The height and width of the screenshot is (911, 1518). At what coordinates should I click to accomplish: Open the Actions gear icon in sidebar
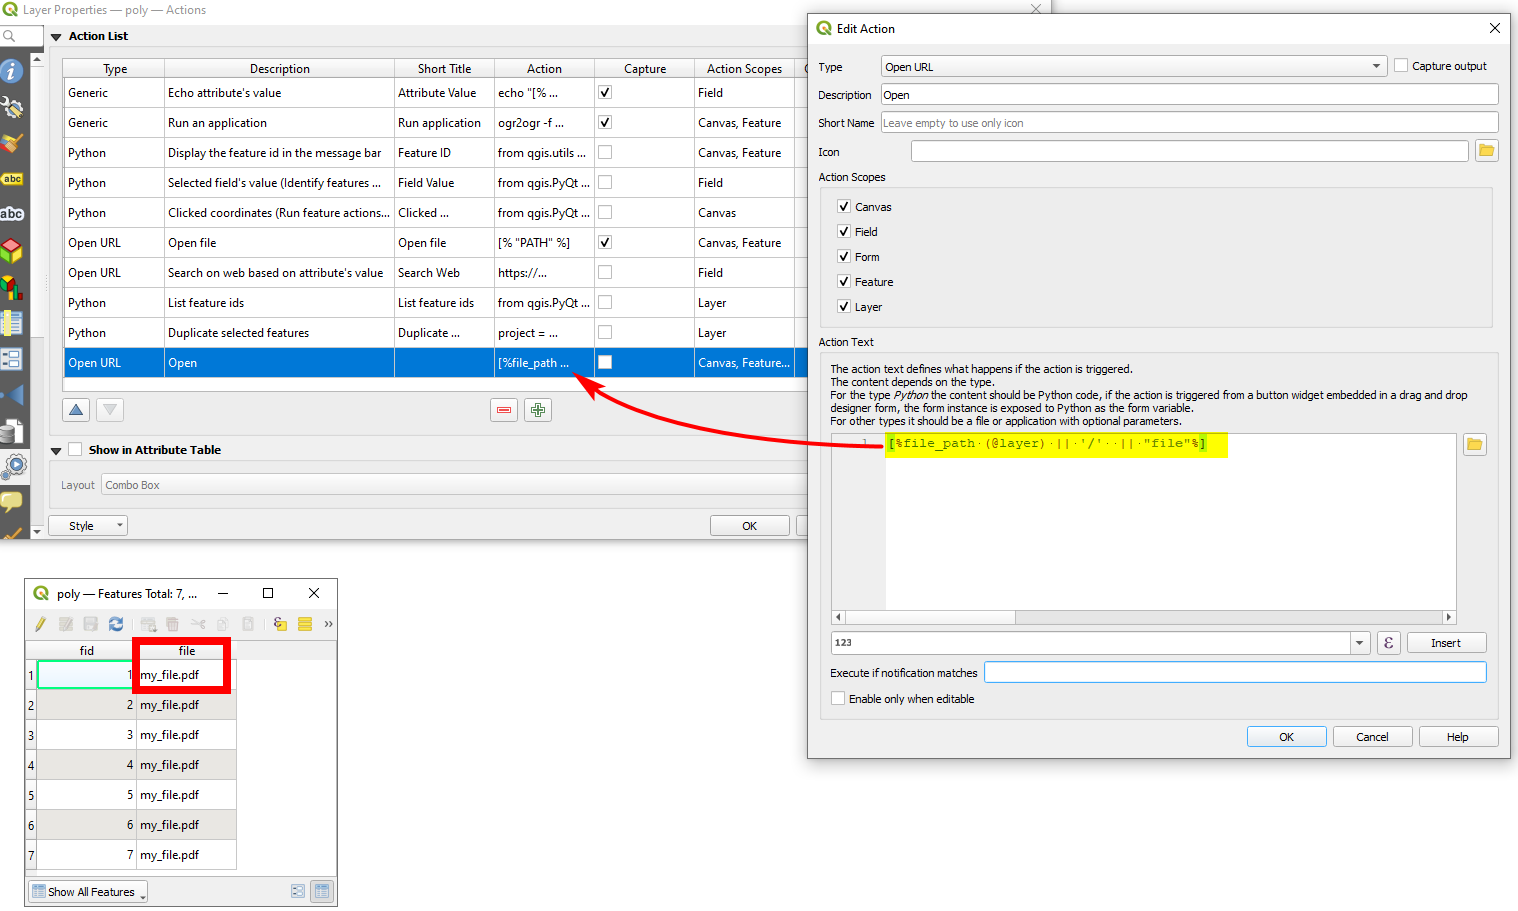coord(15,466)
